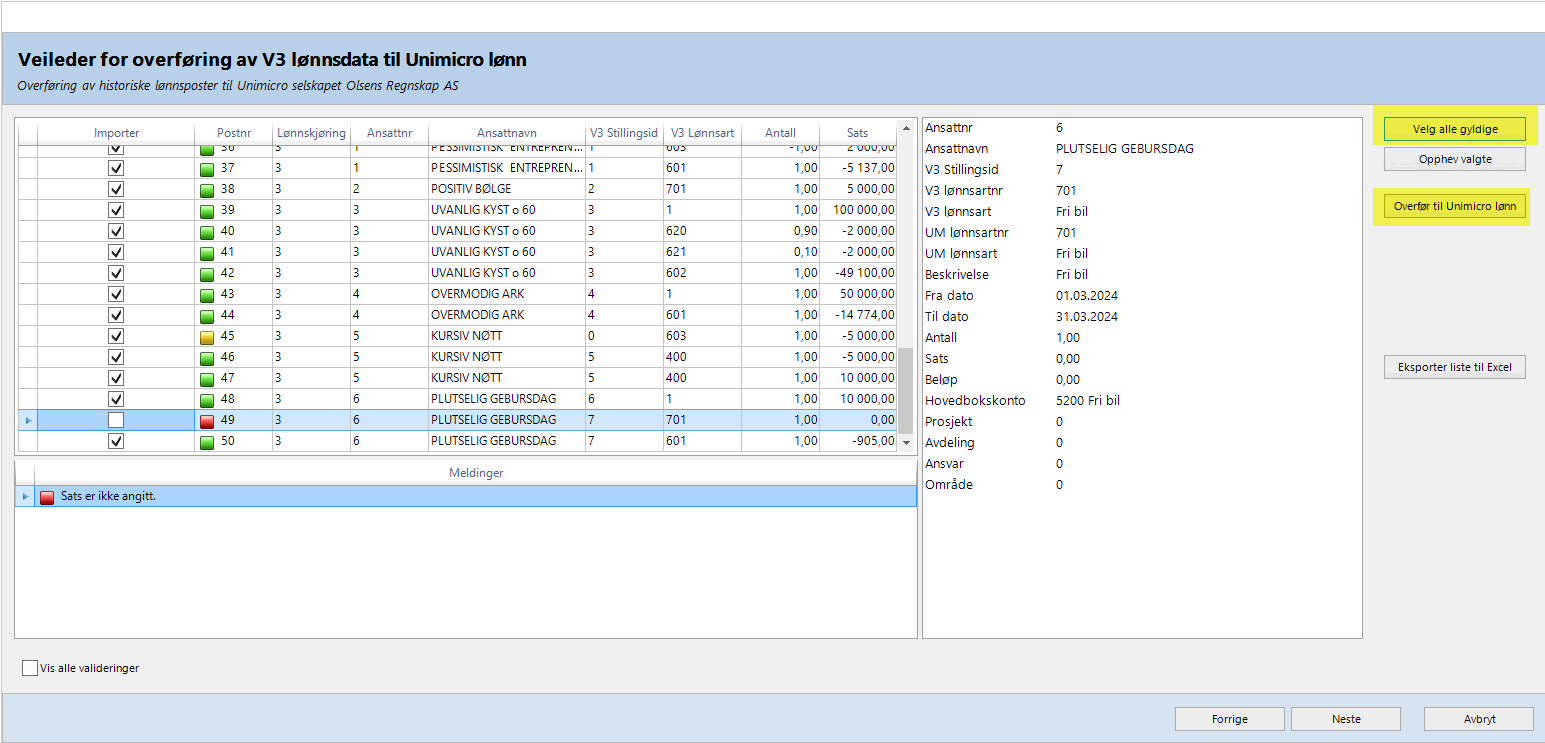Click red status icon on row 49
The width and height of the screenshot is (1545, 743).
(207, 420)
